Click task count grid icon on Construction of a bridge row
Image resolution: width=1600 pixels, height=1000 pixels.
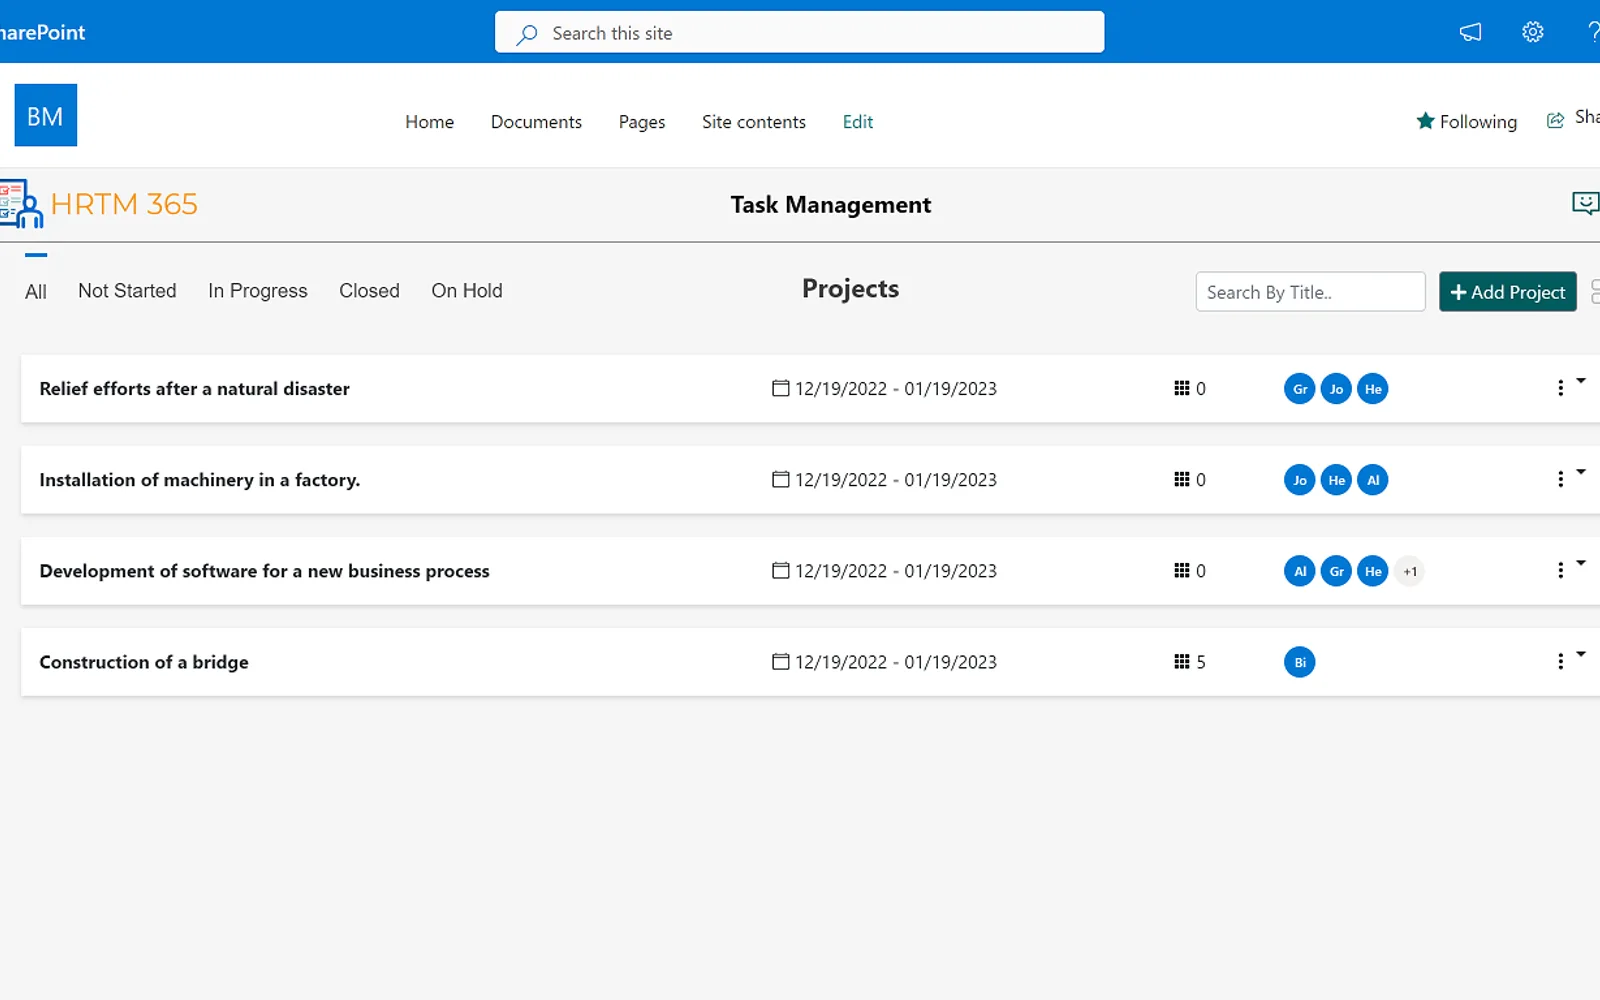click(1181, 662)
